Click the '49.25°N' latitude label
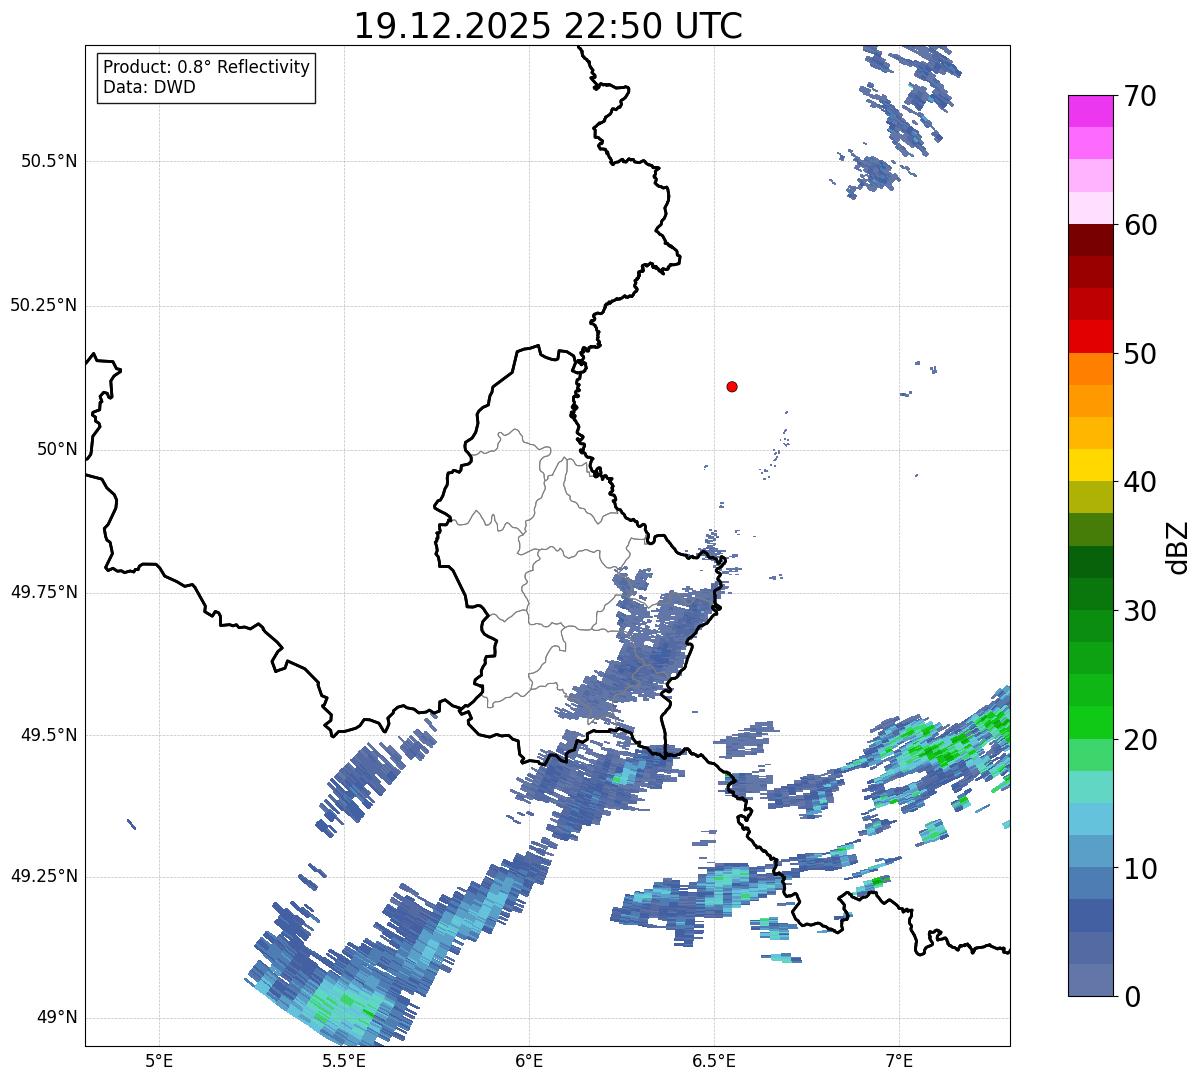Screen dimensions: 1202x1081 point(44,877)
